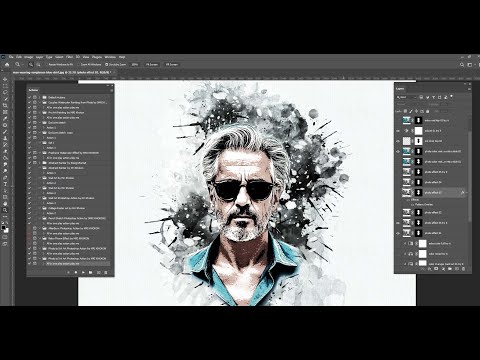Open the Search icon at top right
The width and height of the screenshot is (480, 360).
pyautogui.click(x=462, y=65)
